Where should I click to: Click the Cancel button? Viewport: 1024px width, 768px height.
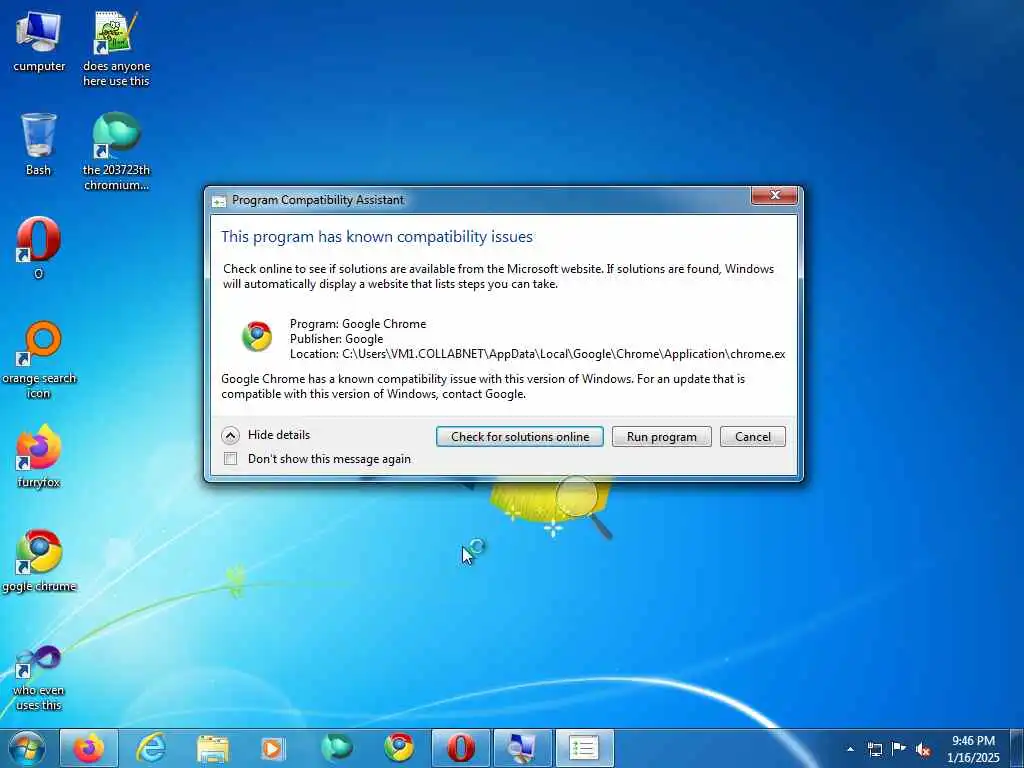click(752, 436)
